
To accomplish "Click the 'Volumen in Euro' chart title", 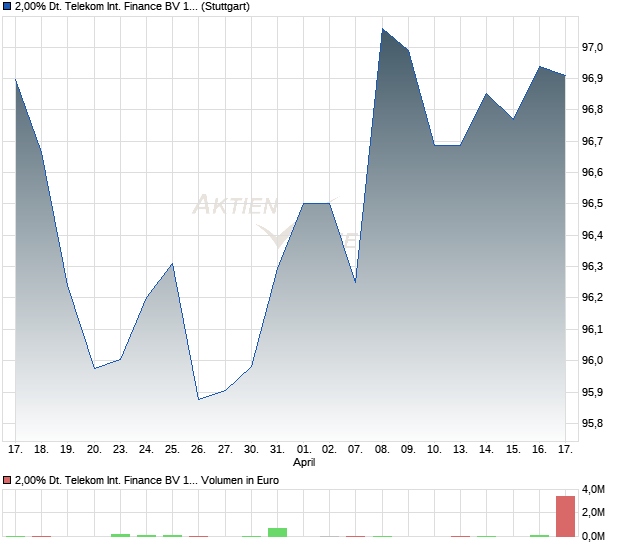I will tap(240, 480).
